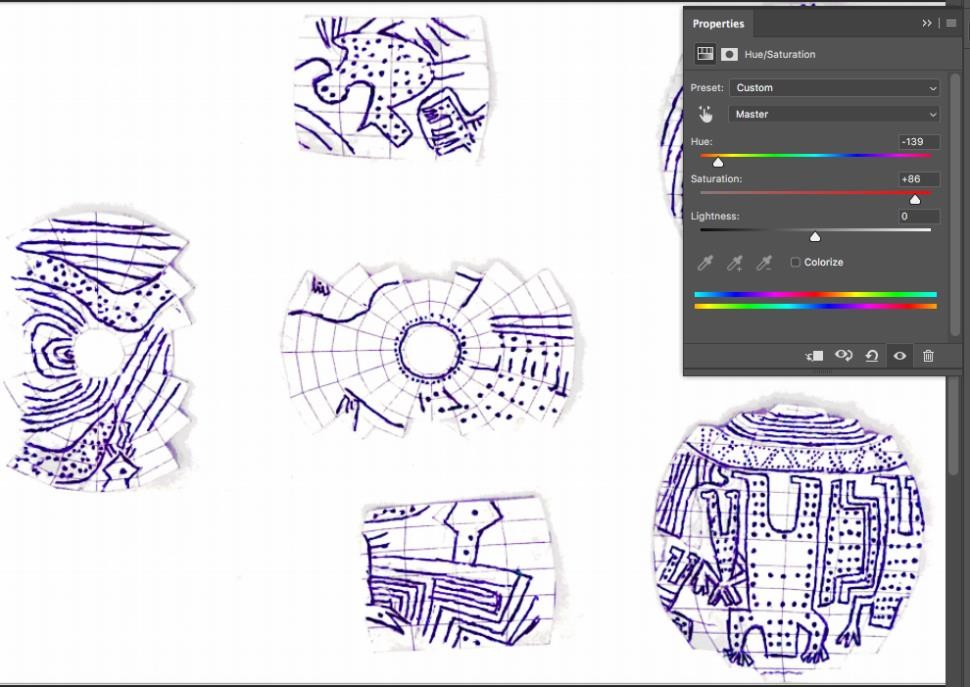View previous state of adjustment
Screen dimensions: 970x687
pyautogui.click(x=843, y=356)
